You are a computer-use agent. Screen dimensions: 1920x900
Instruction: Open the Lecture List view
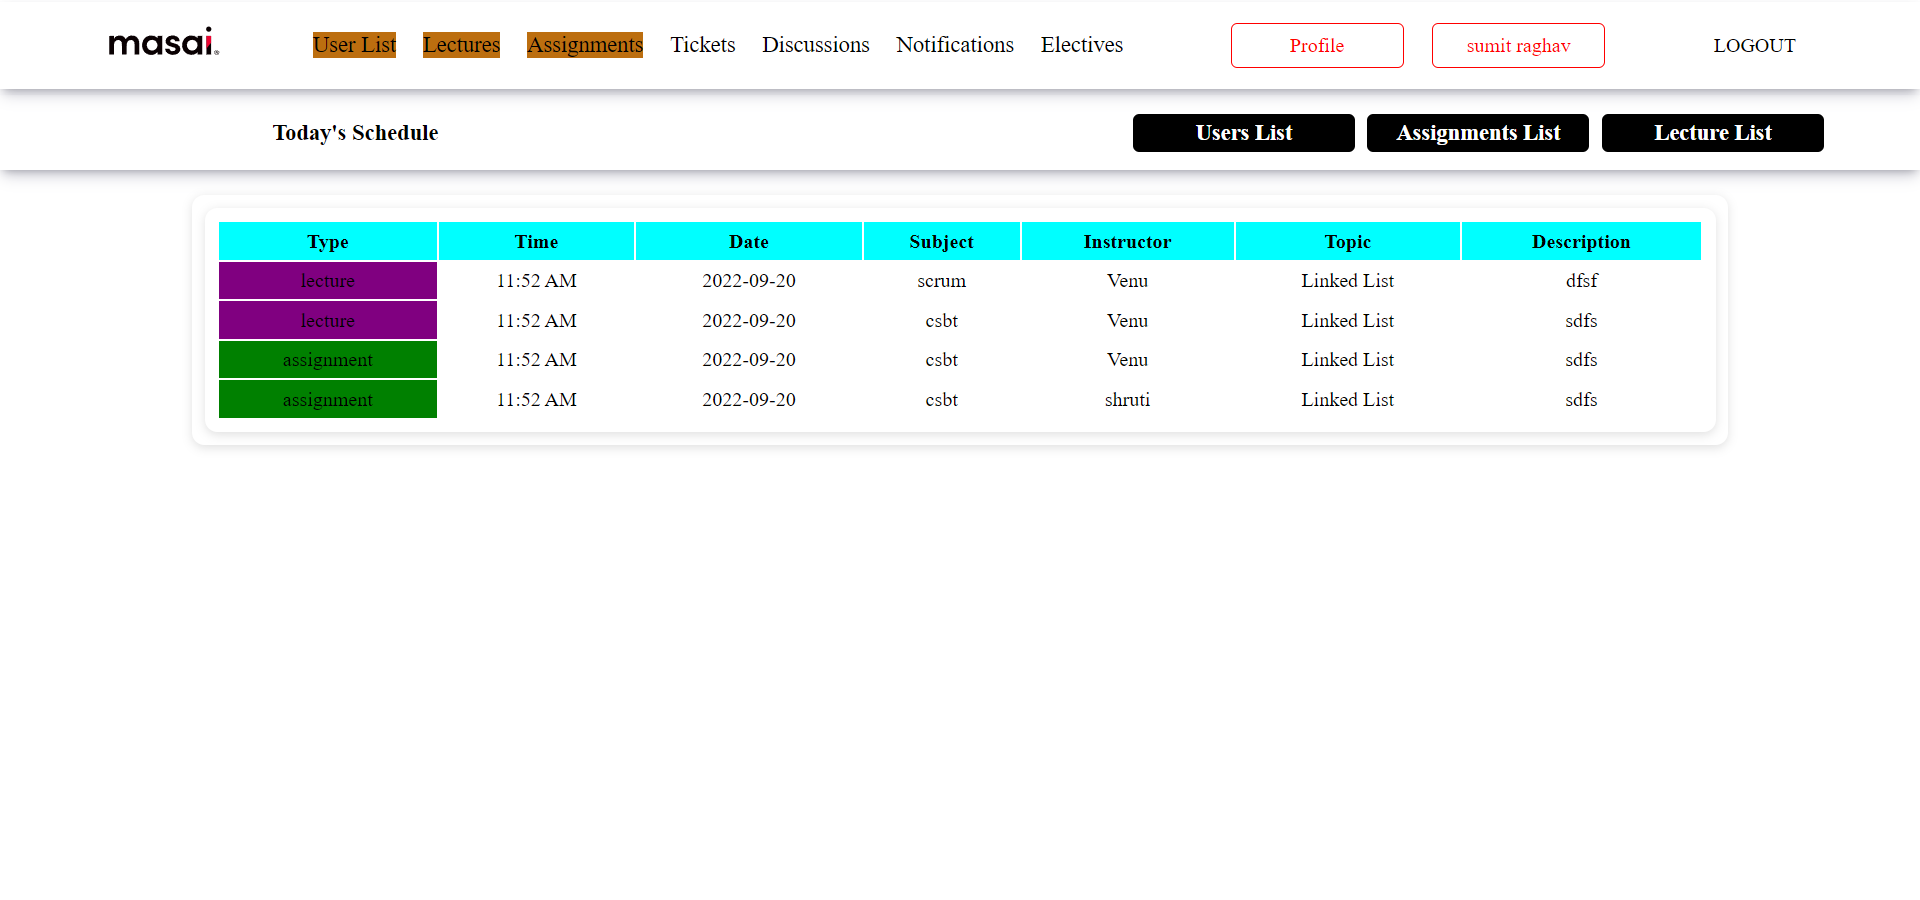tap(1712, 132)
